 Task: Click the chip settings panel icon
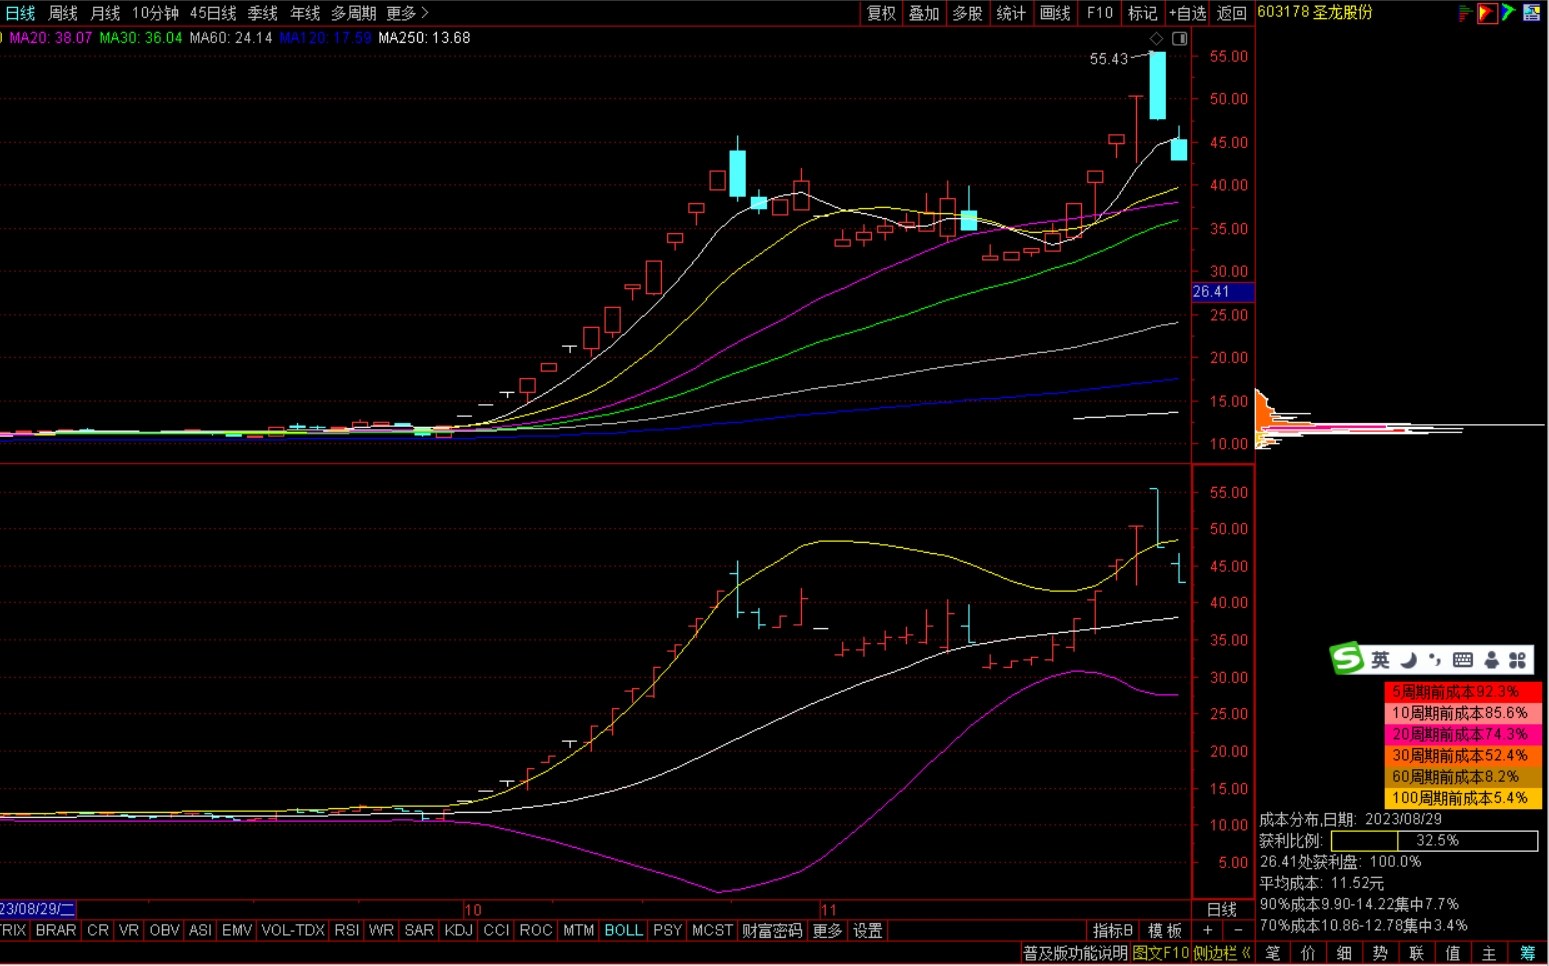1531,13
